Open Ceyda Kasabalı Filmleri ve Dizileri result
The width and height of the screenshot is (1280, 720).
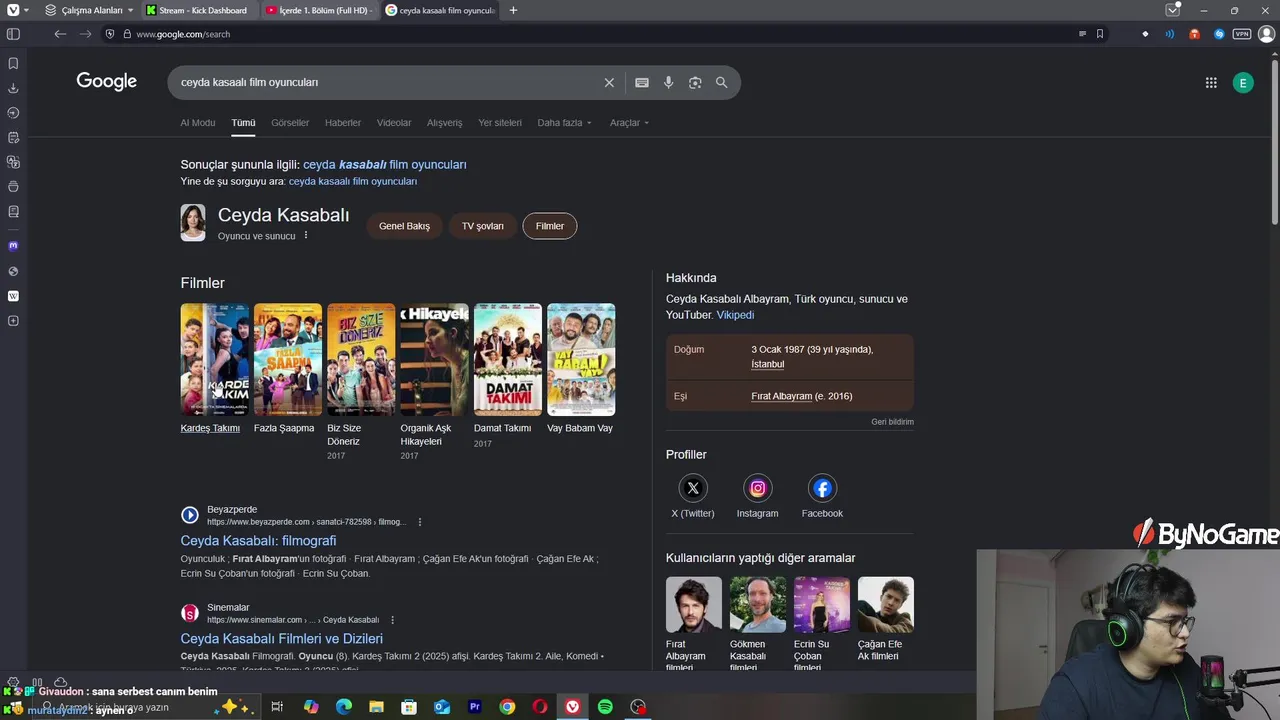click(282, 639)
